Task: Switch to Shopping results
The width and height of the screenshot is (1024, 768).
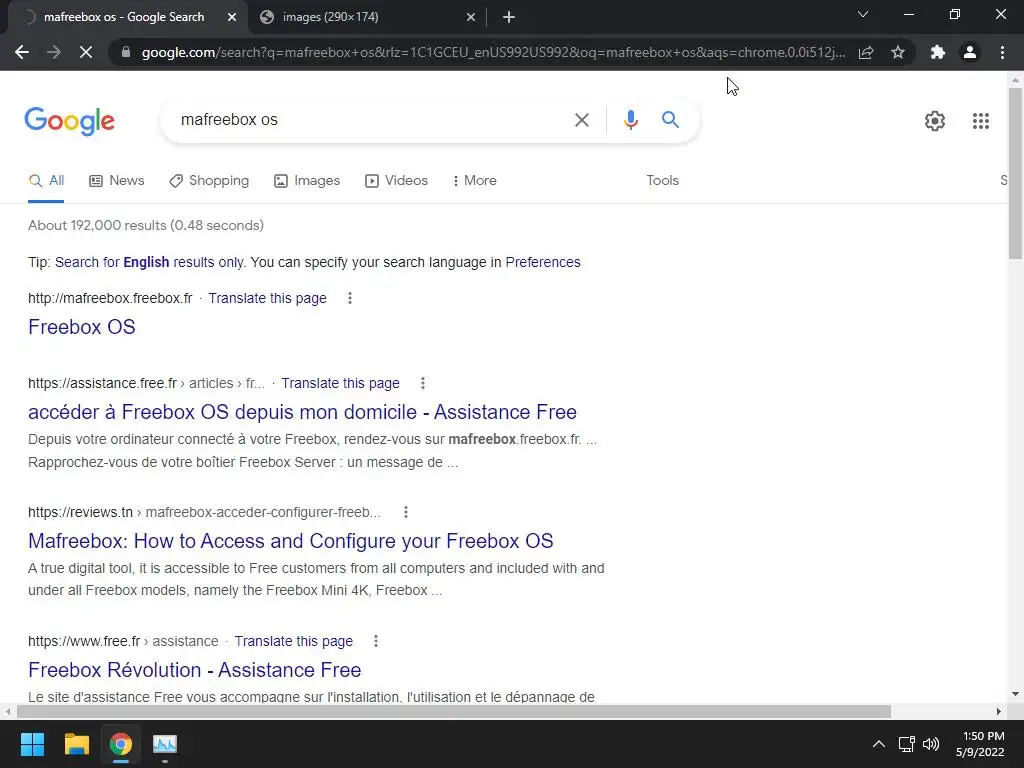Action: (209, 181)
